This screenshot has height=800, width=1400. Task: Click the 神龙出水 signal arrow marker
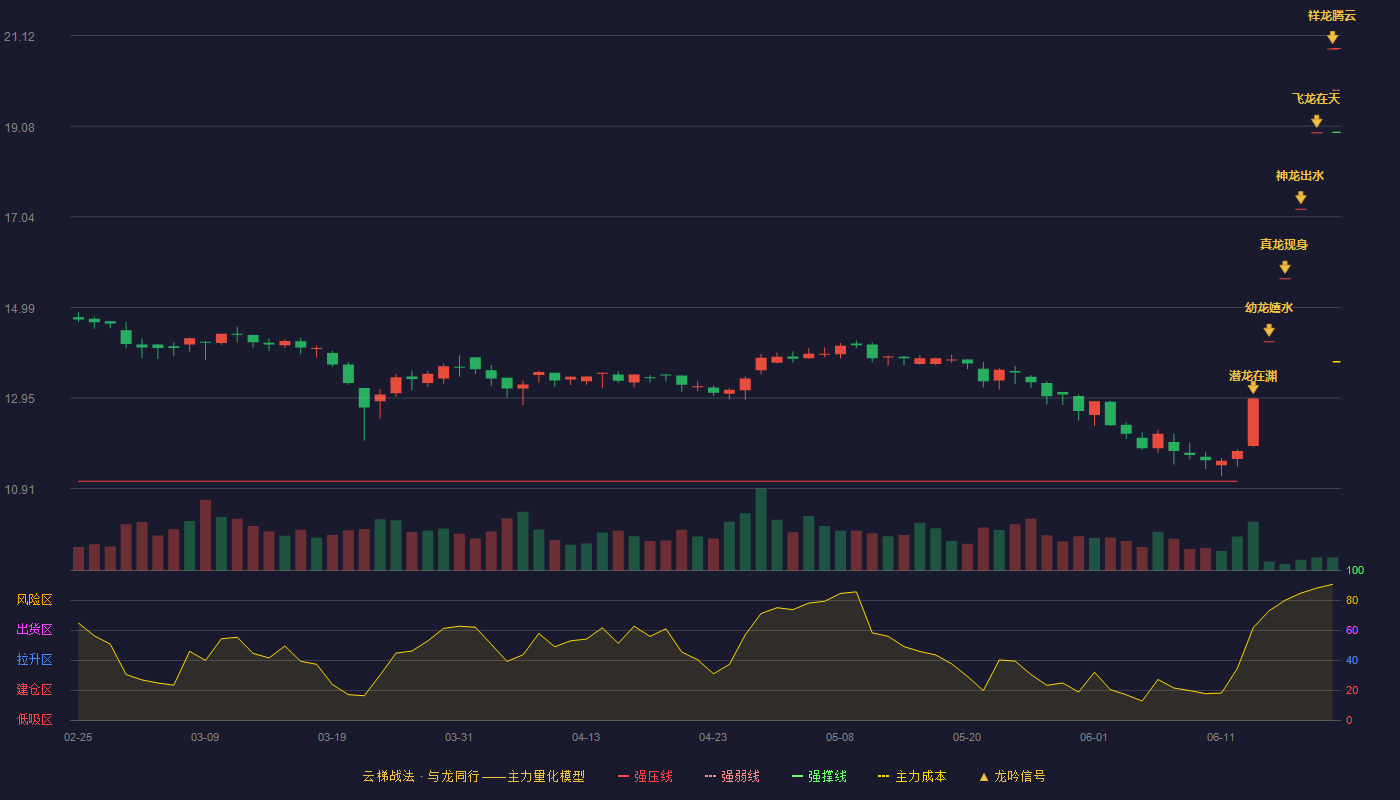tap(1300, 198)
